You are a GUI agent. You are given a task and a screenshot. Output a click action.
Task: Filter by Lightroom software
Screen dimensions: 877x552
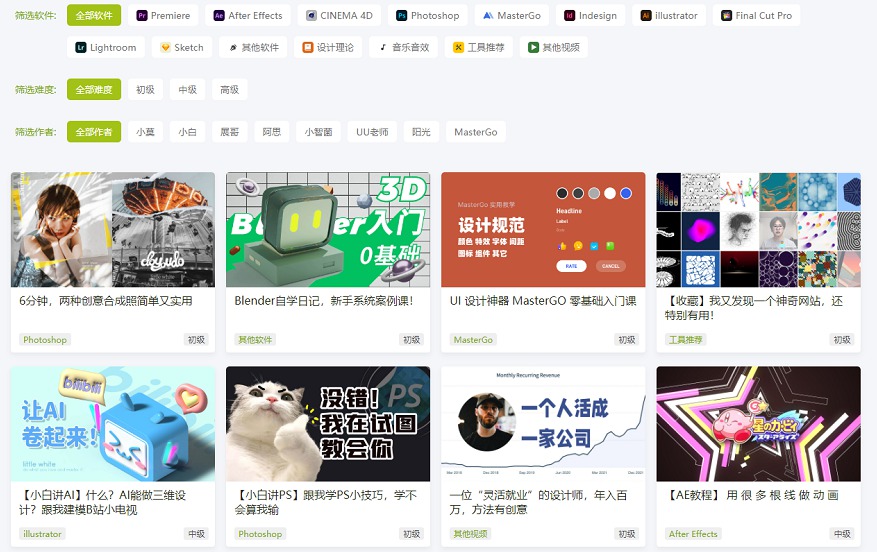coord(106,48)
